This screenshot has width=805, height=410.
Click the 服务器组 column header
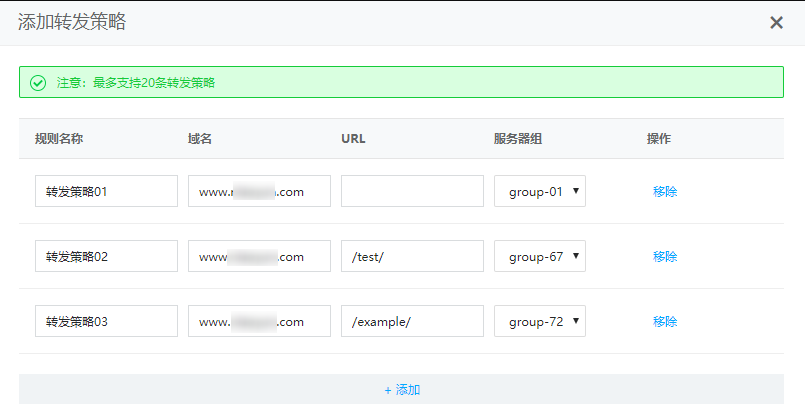[x=518, y=139]
